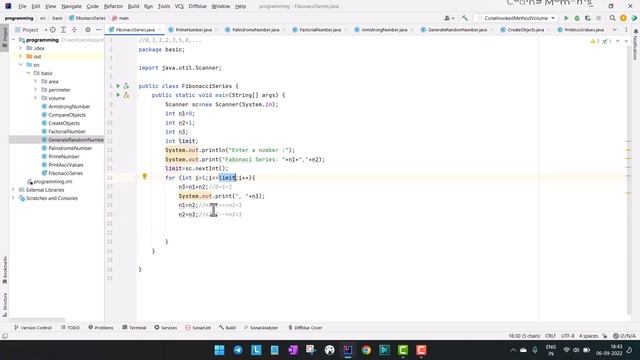Switch to GenerateRandomNumber.java tab
The image size is (640, 360).
coord(457,30)
